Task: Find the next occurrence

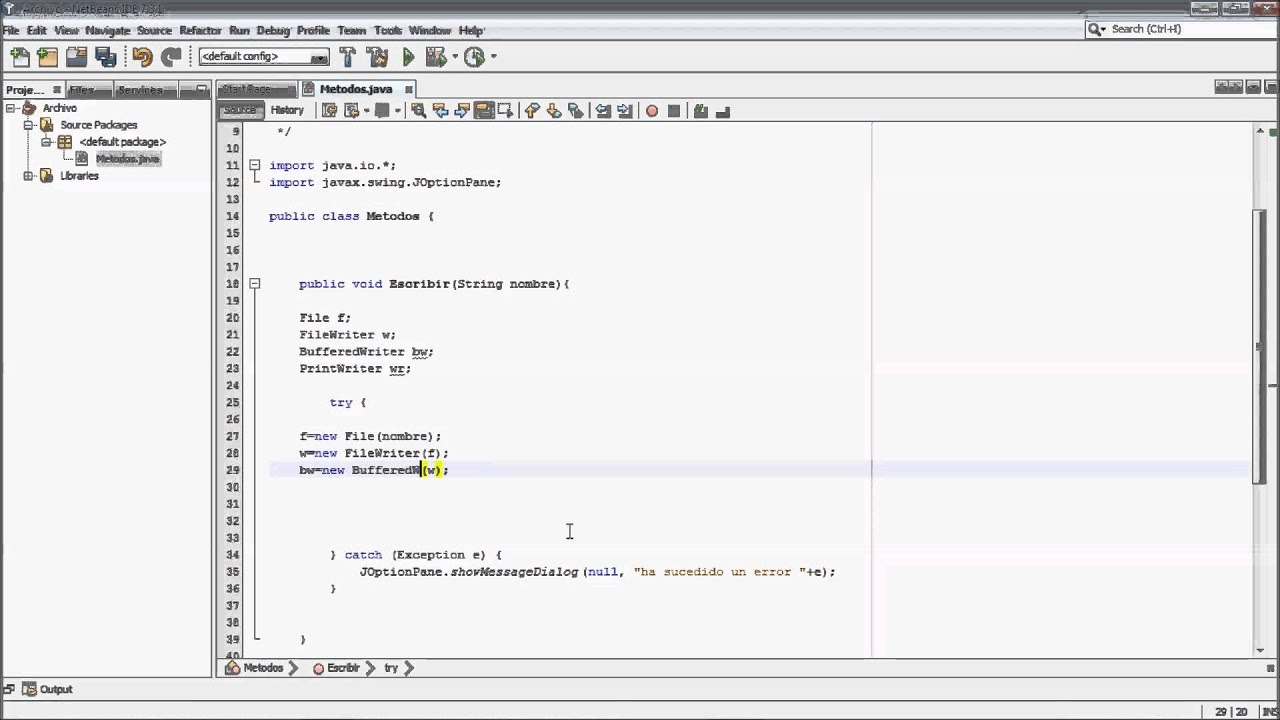Action: (x=462, y=111)
